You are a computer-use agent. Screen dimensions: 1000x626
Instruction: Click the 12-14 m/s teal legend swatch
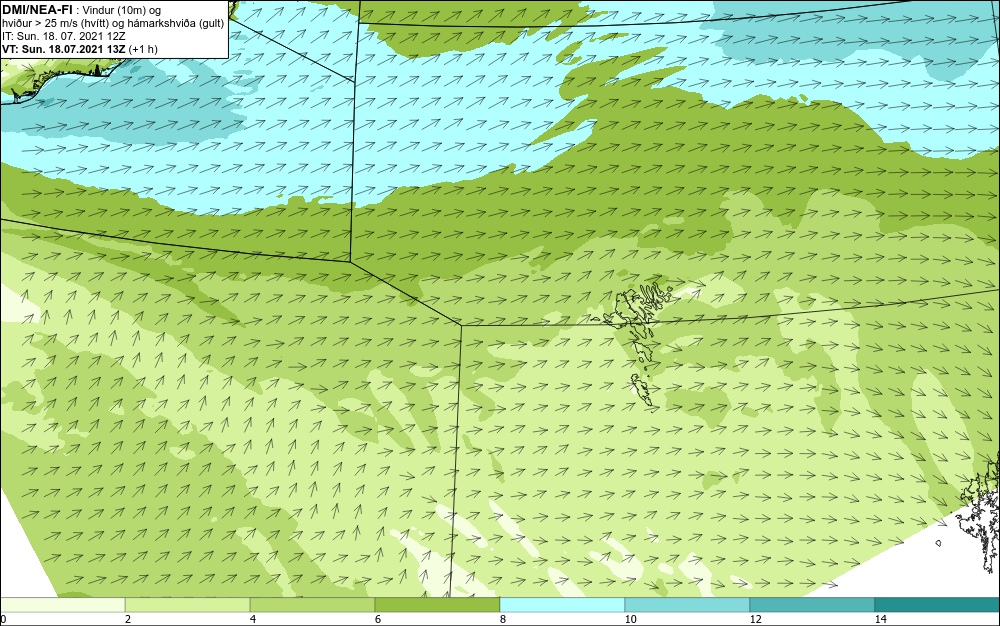tap(812, 605)
